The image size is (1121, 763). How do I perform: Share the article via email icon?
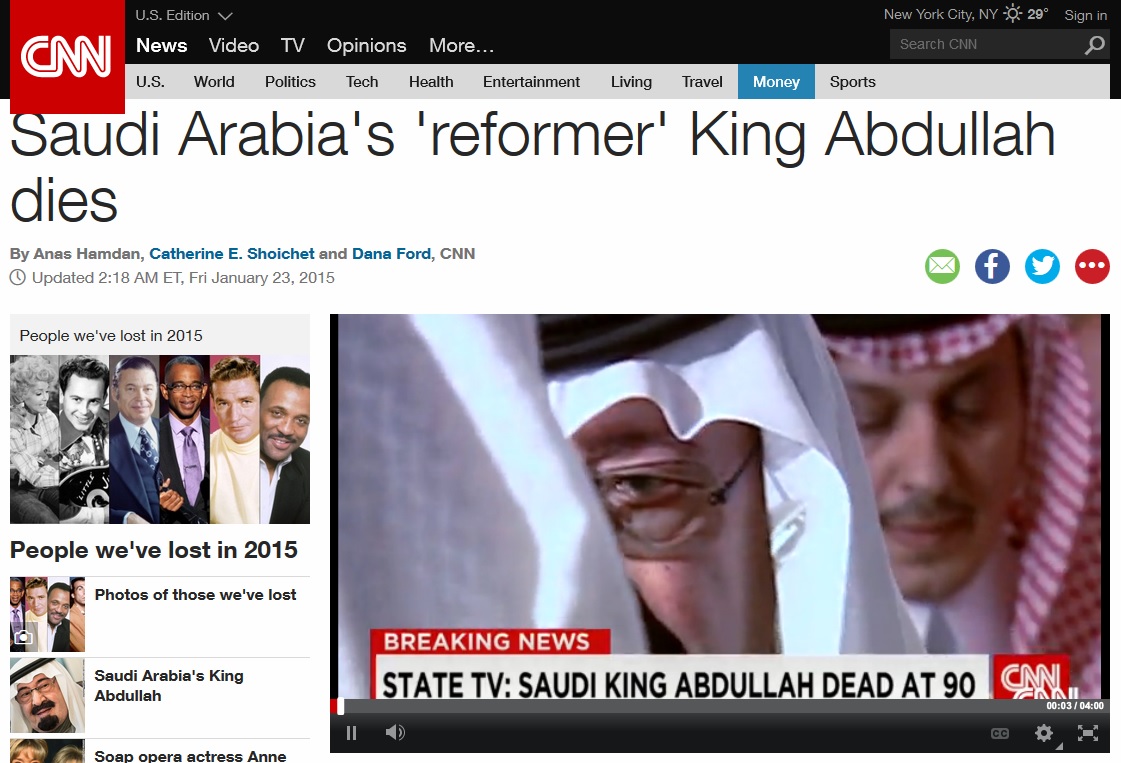942,267
